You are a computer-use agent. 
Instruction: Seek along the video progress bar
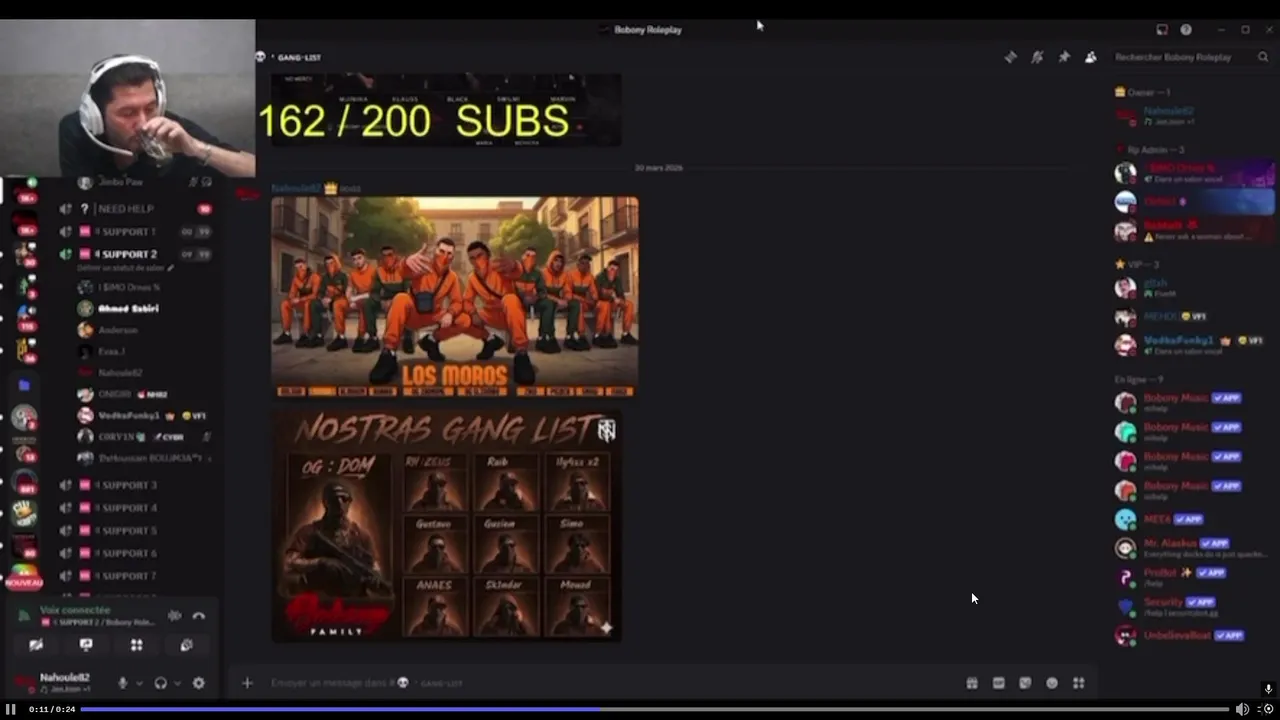click(x=654, y=709)
